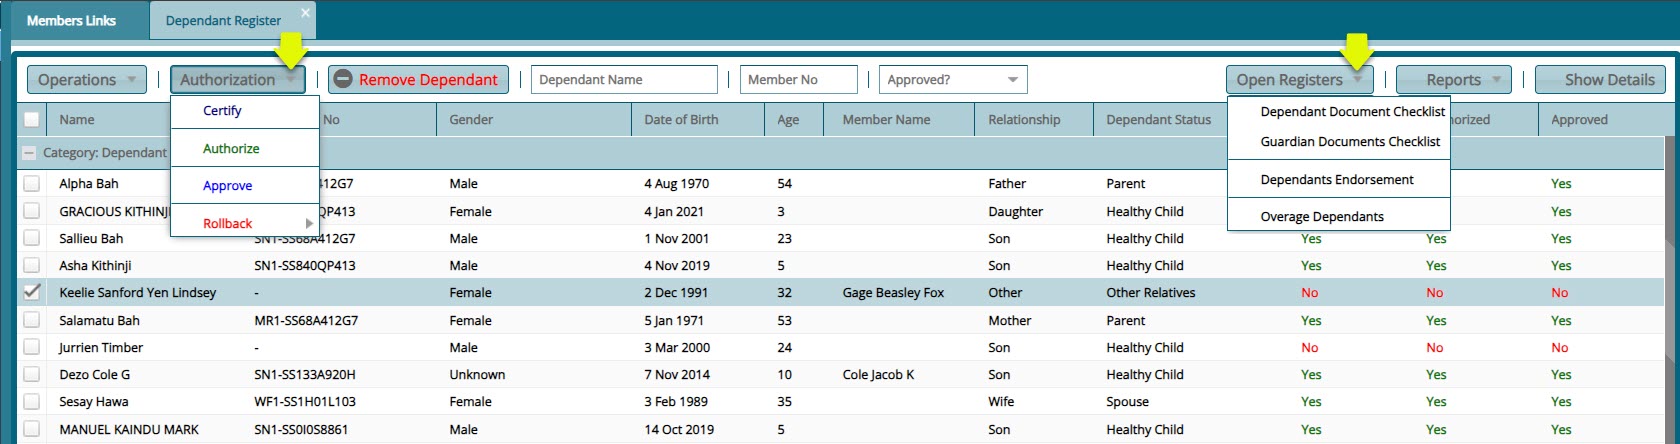Open the Dependant Document Checklist register

click(x=1352, y=112)
